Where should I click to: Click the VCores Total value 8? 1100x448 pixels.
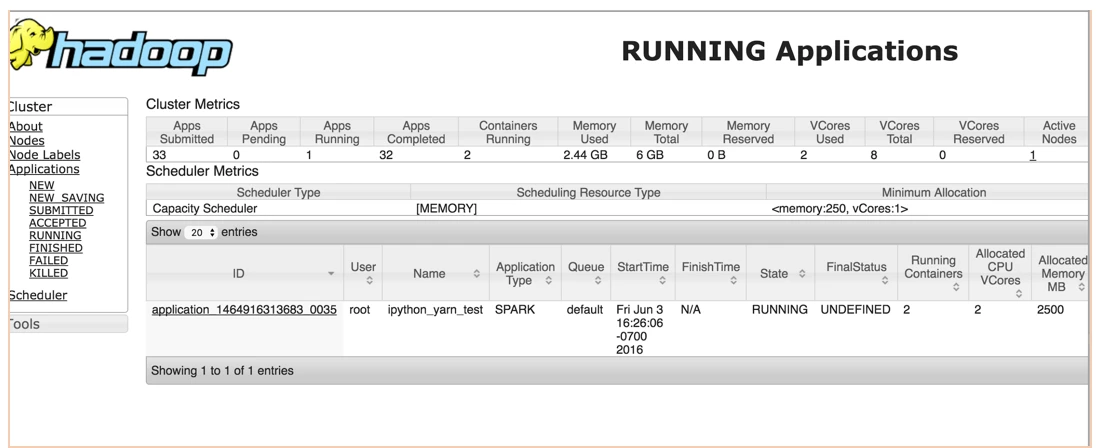coord(874,156)
